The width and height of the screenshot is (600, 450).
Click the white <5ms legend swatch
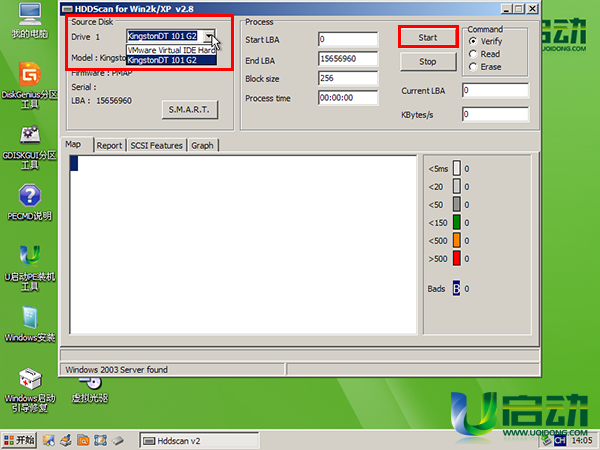click(457, 168)
